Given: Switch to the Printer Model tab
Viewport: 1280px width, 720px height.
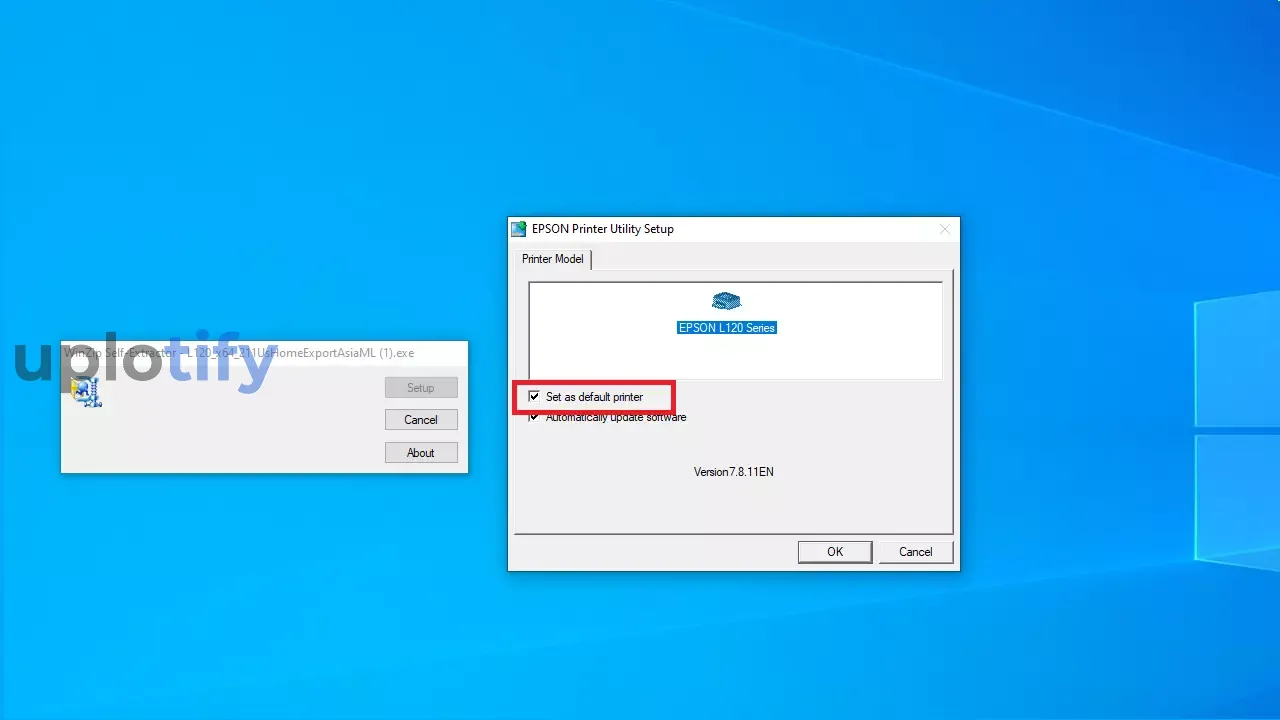Looking at the screenshot, I should click(553, 259).
